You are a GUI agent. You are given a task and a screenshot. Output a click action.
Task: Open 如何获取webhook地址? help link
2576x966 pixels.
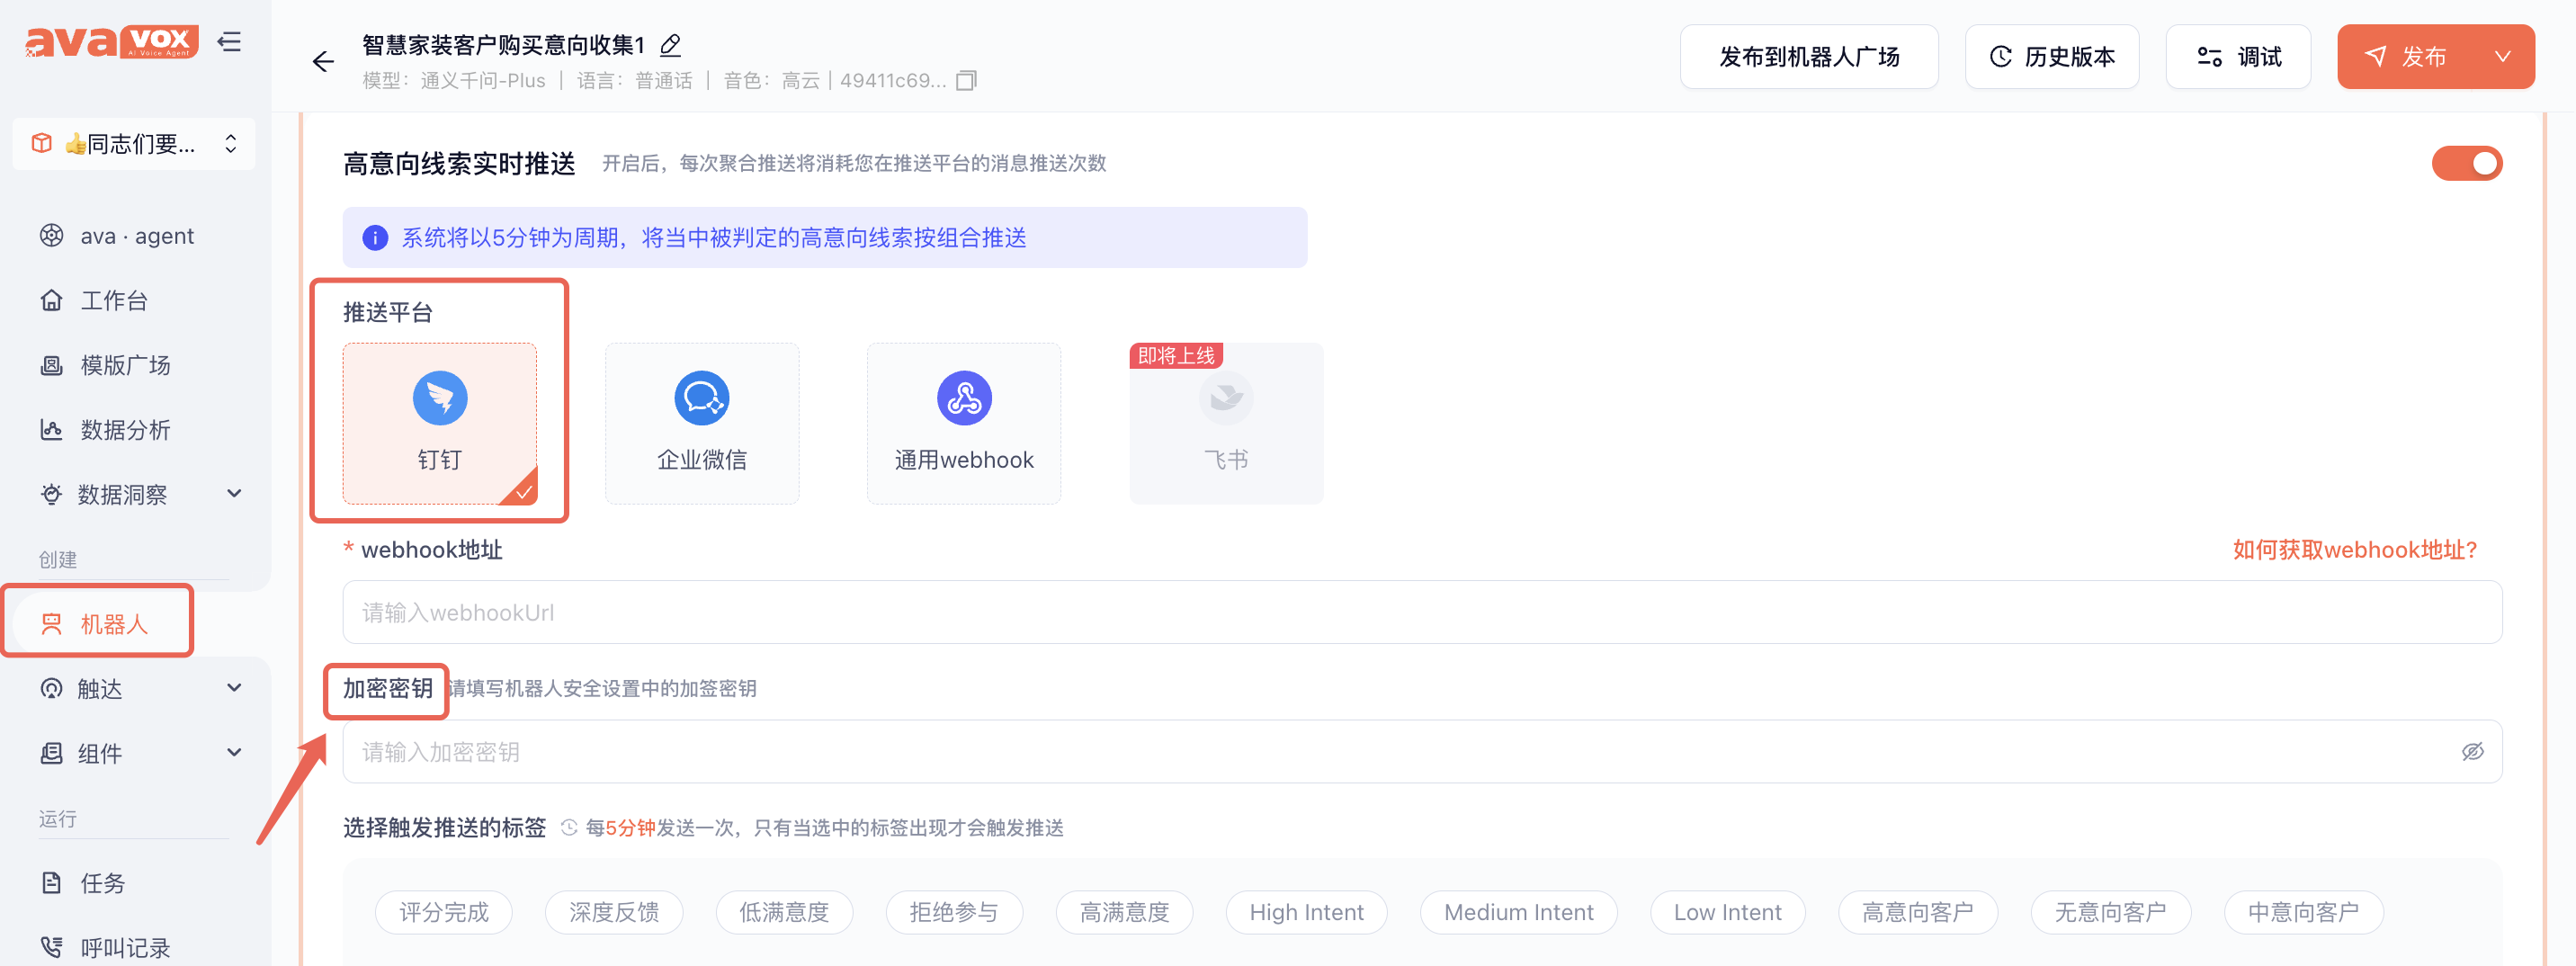click(x=2354, y=550)
